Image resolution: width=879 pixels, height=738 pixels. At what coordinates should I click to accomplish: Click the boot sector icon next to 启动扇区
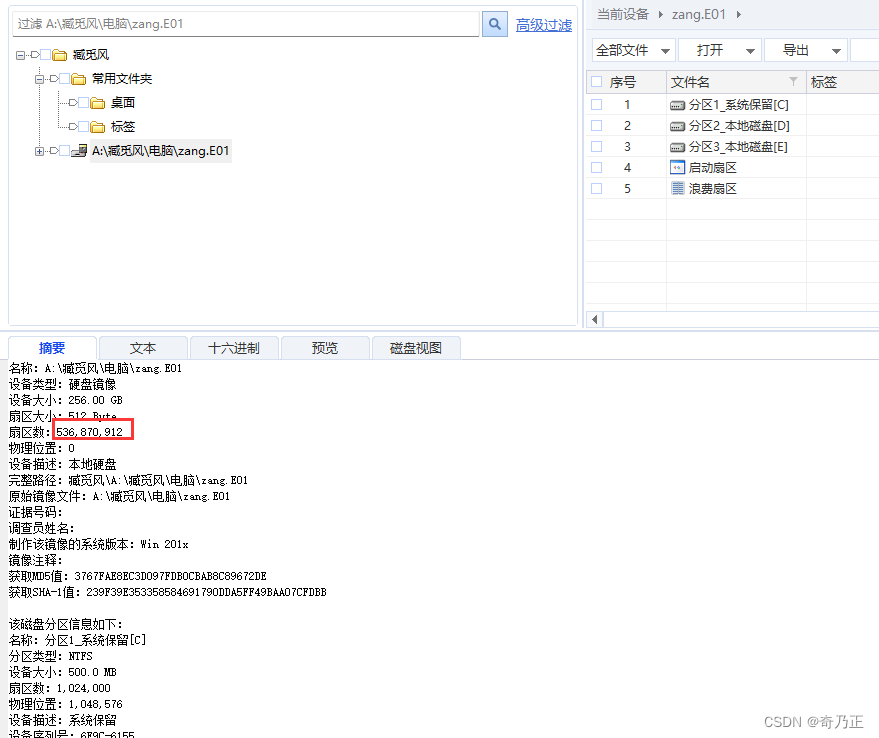coord(678,166)
